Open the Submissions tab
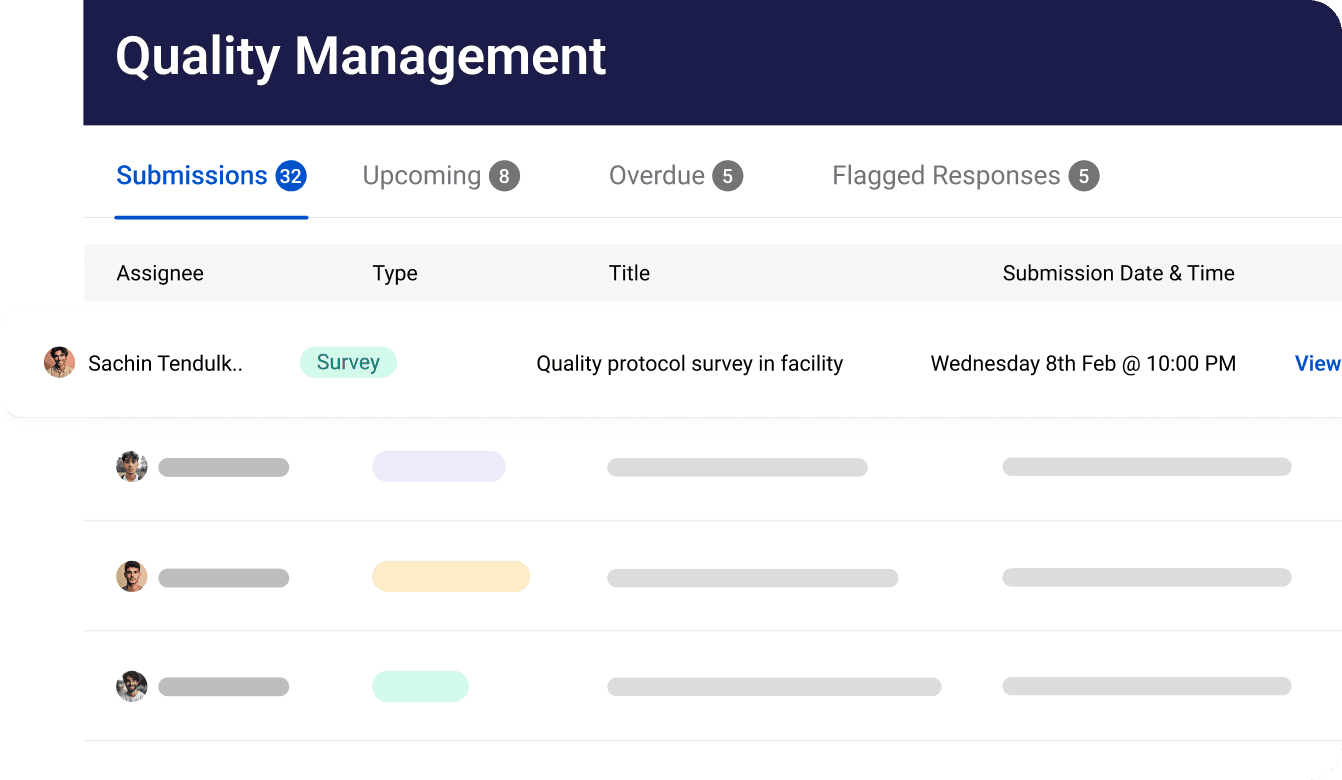Image resolution: width=1342 pixels, height=780 pixels. pyautogui.click(x=192, y=176)
